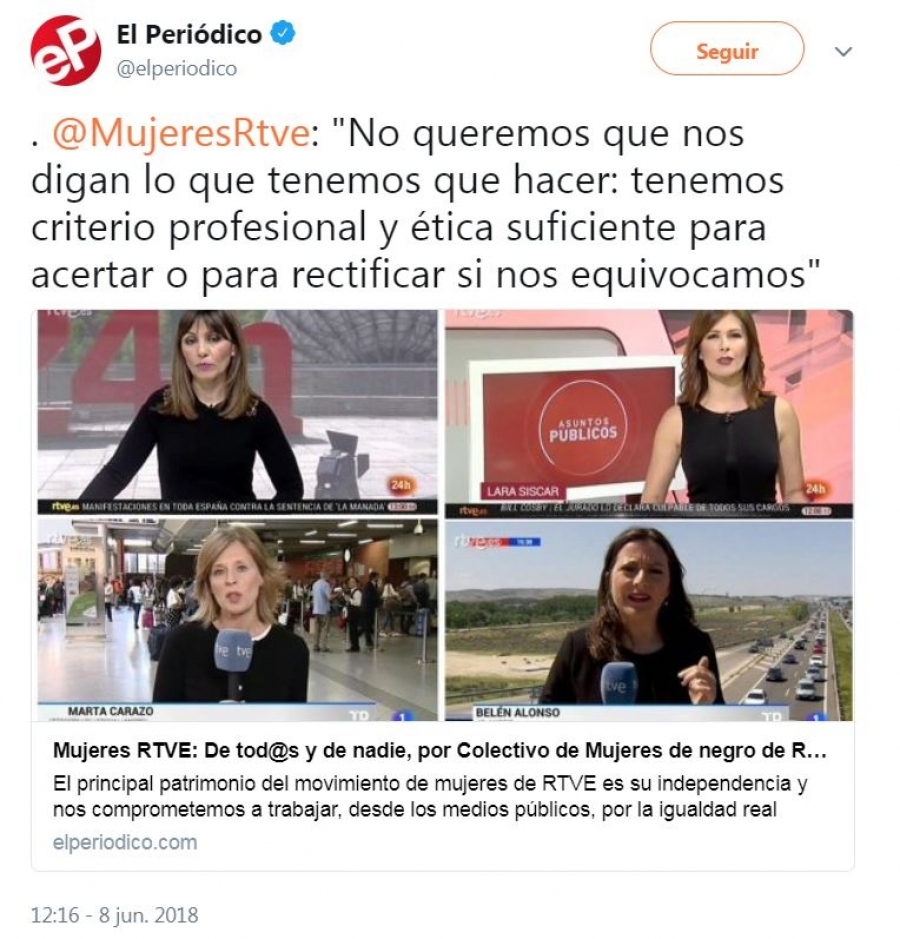The width and height of the screenshot is (900, 939).
Task: Open the 24h studio presenter thumbnail
Action: (237, 412)
